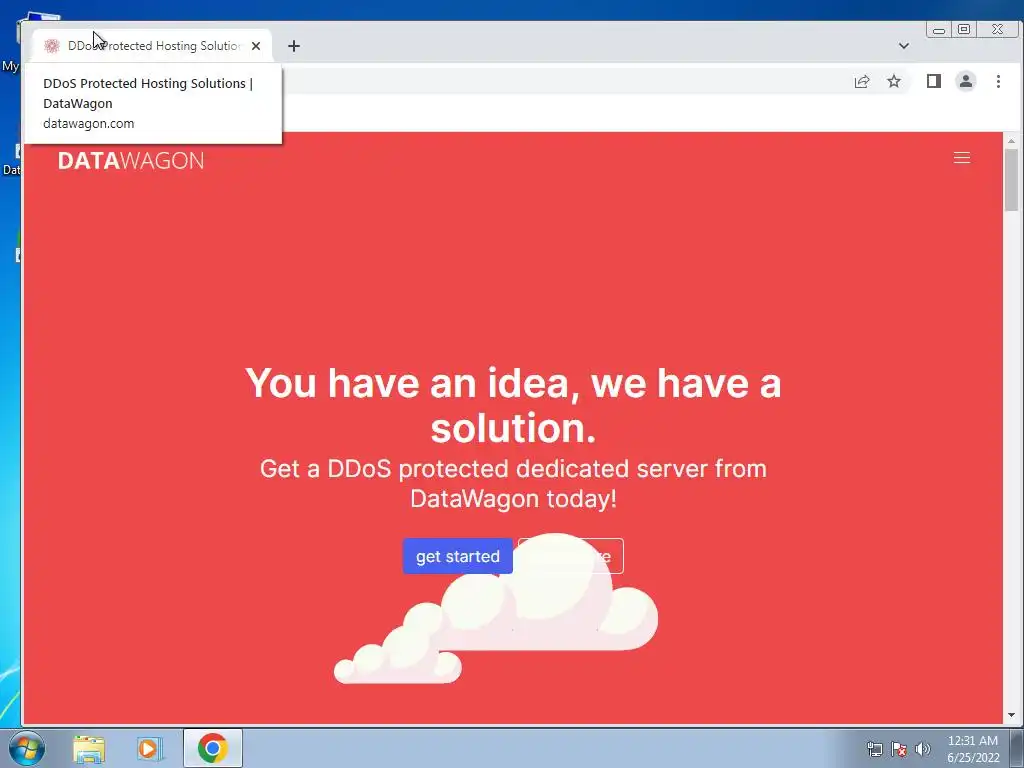Open the Windows Start menu
This screenshot has width=1024, height=768.
coord(26,748)
